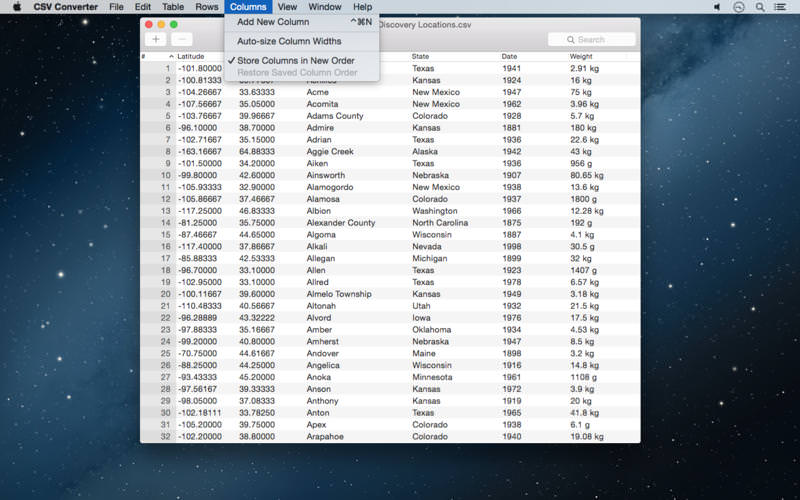The height and width of the screenshot is (500, 800).
Task: Select cell 'Nevada'
Action: (427, 246)
